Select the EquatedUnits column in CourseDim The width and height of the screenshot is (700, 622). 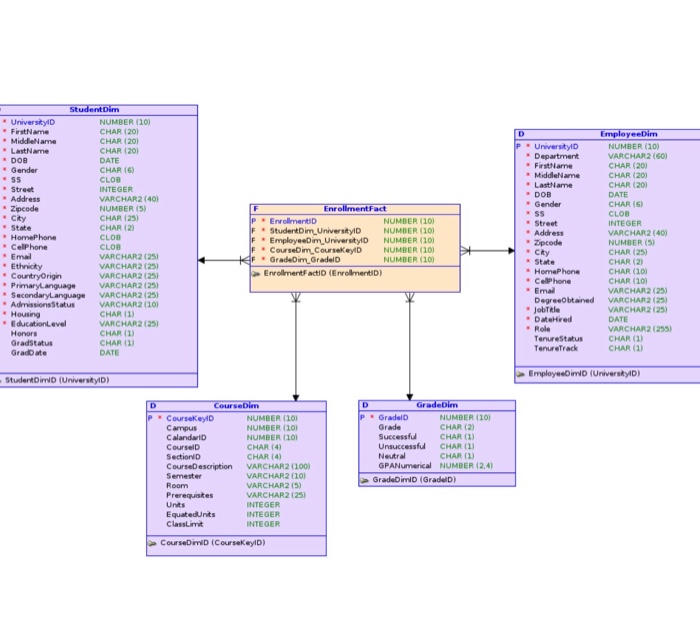191,514
